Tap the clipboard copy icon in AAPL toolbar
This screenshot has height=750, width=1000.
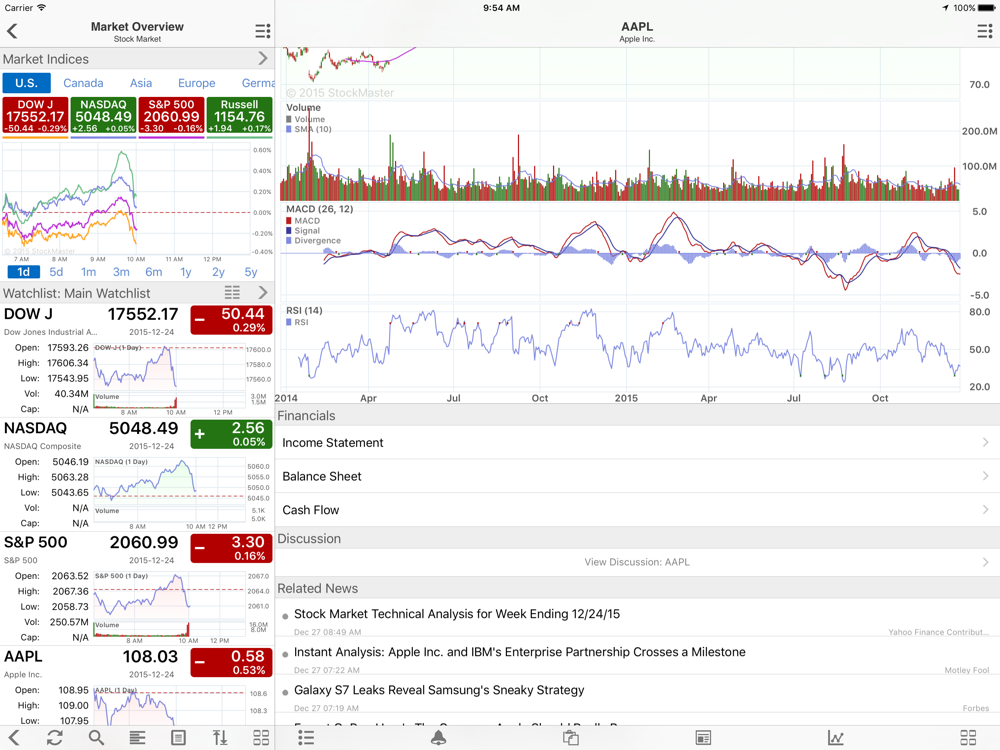pyautogui.click(x=571, y=738)
